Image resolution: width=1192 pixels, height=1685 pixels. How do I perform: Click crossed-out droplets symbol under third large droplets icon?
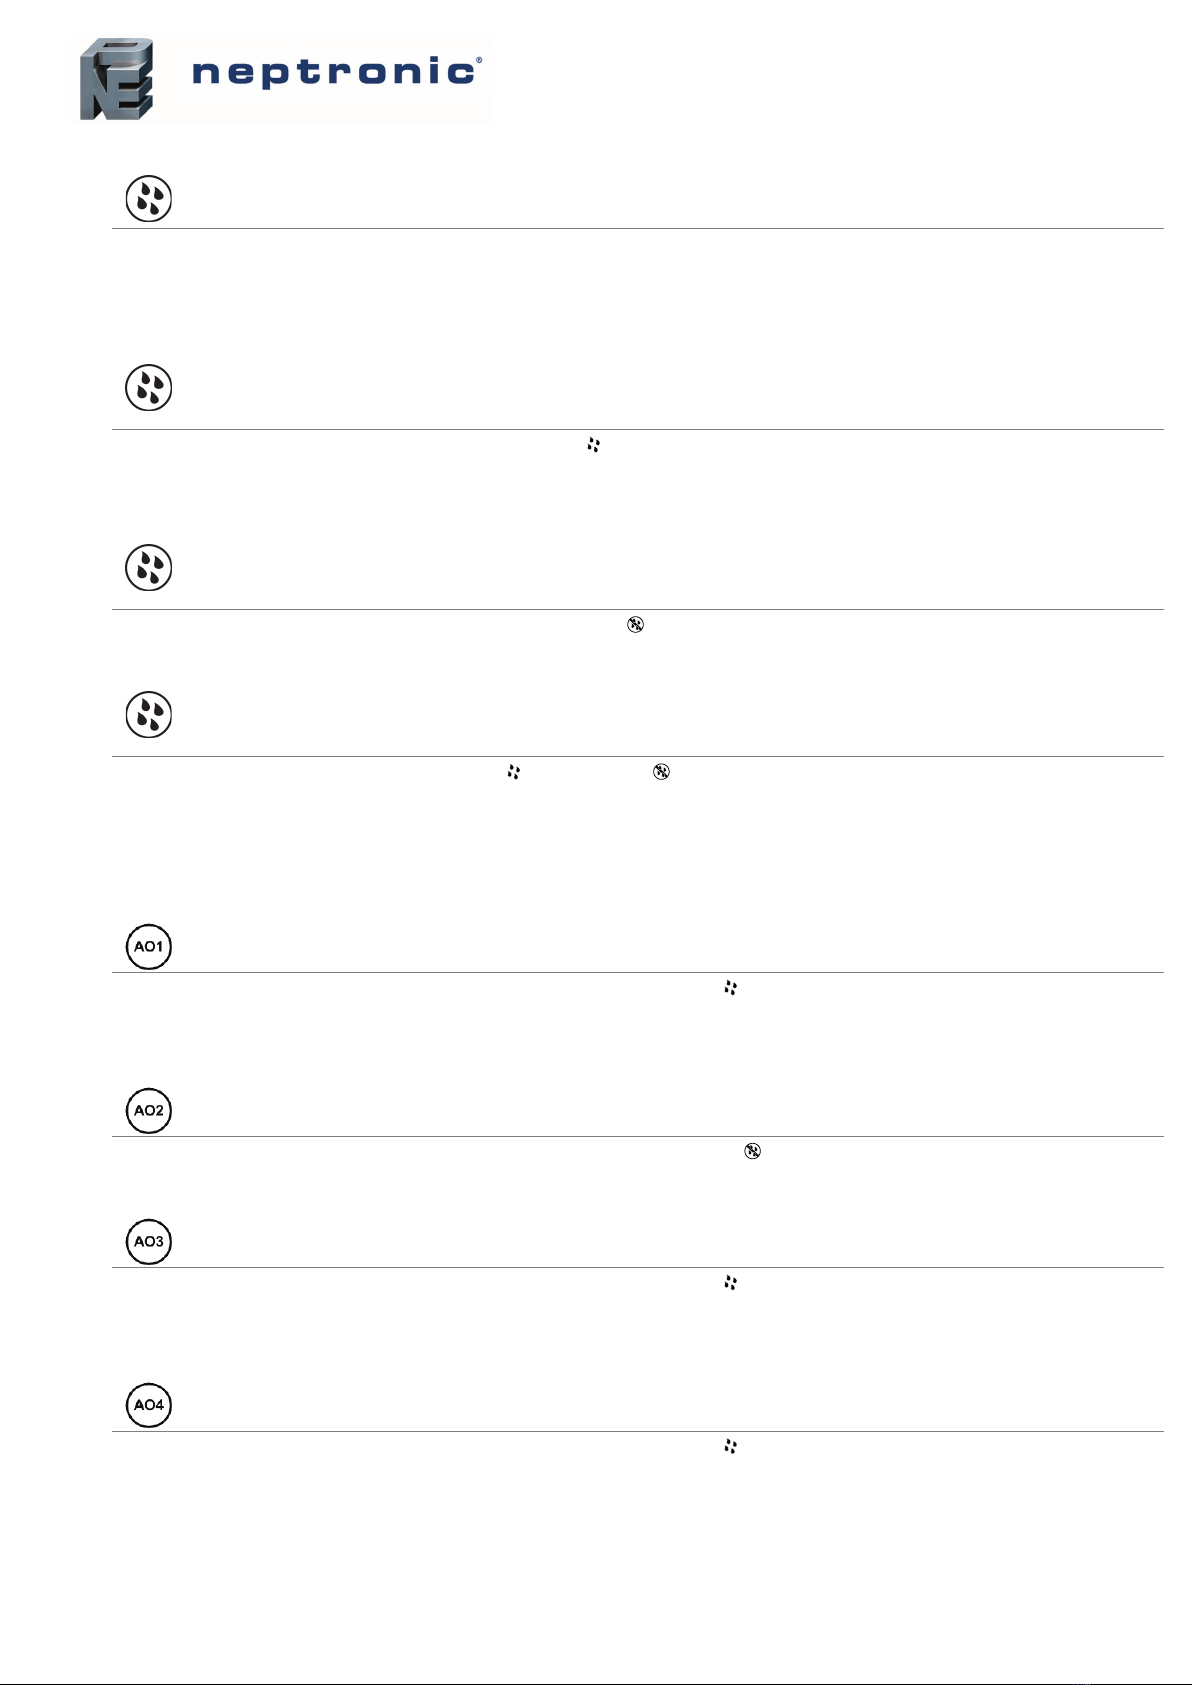[635, 625]
